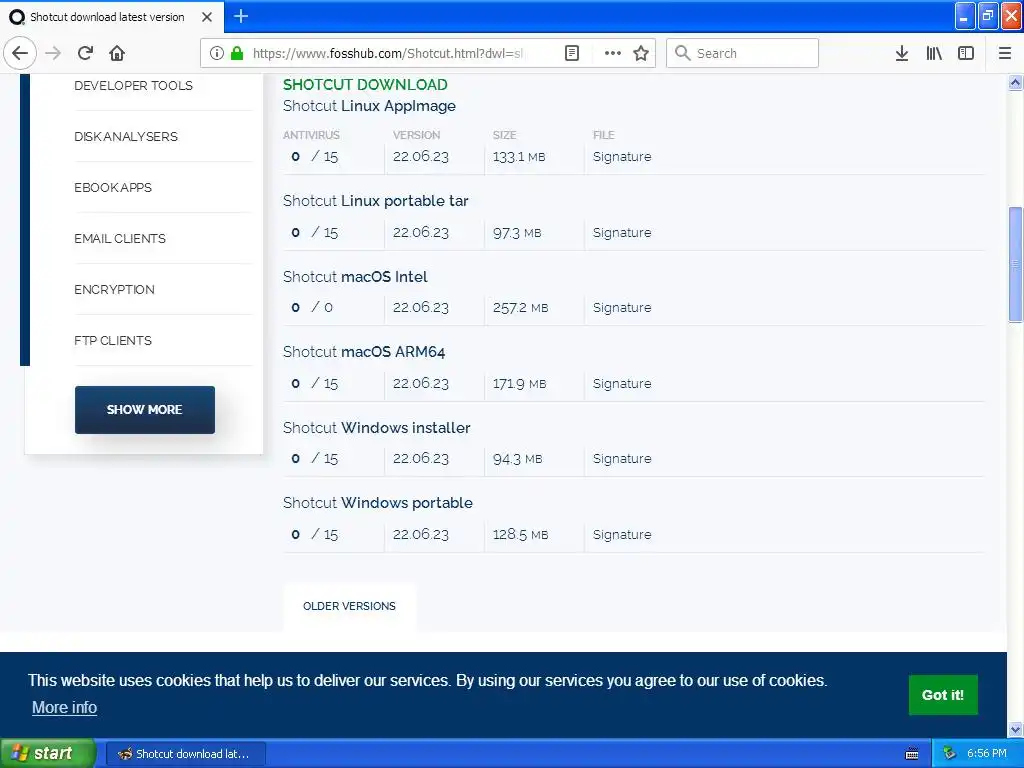
Task: Open the Firefox hamburger menu
Action: (1005, 53)
